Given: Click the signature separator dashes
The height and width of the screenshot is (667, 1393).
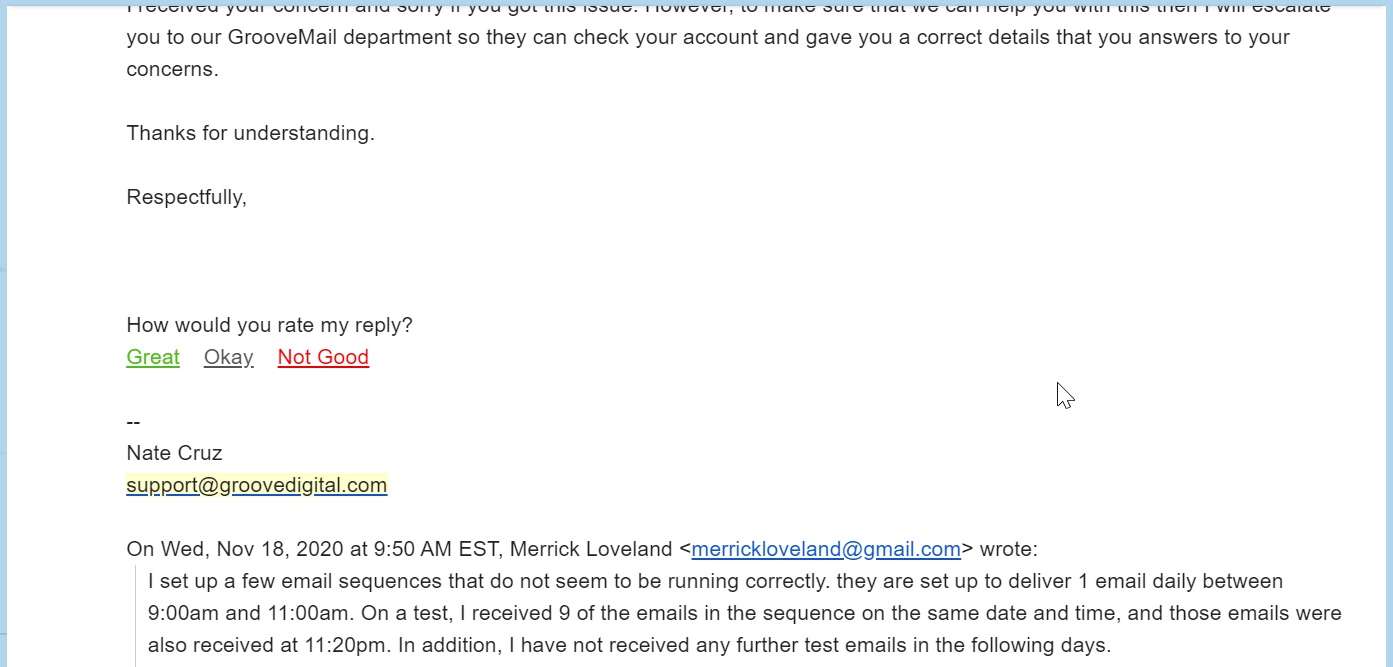Looking at the screenshot, I should [x=133, y=422].
